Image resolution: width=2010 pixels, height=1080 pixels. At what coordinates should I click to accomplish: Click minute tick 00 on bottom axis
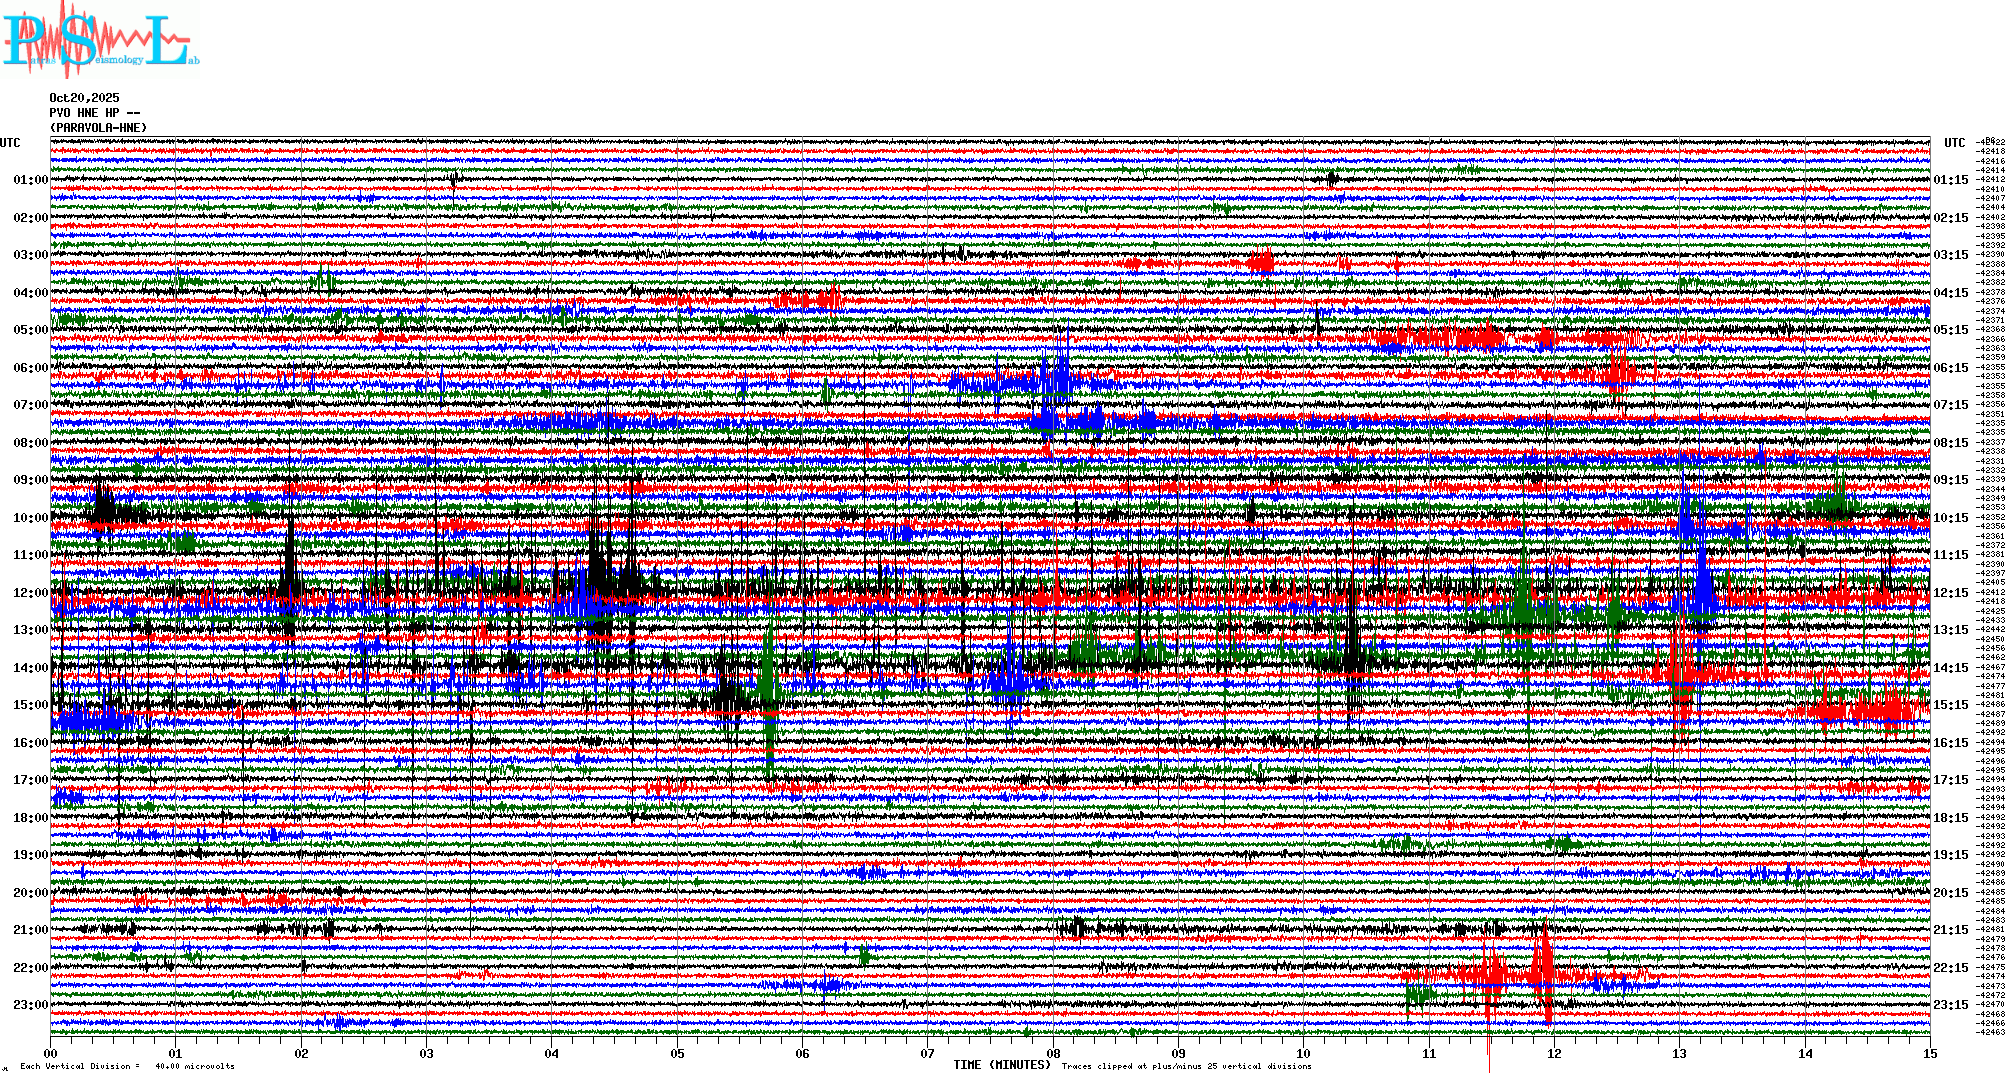51,1053
